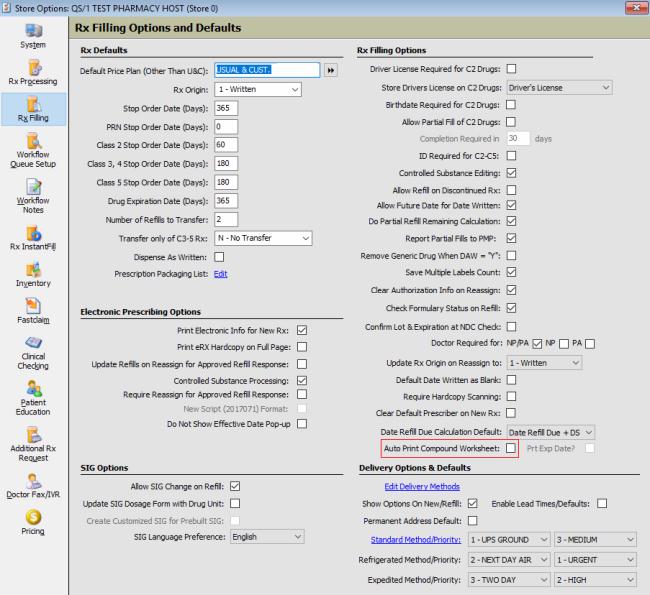
Task: Open Refrigerated priority URGENT dropdown
Action: (595, 560)
